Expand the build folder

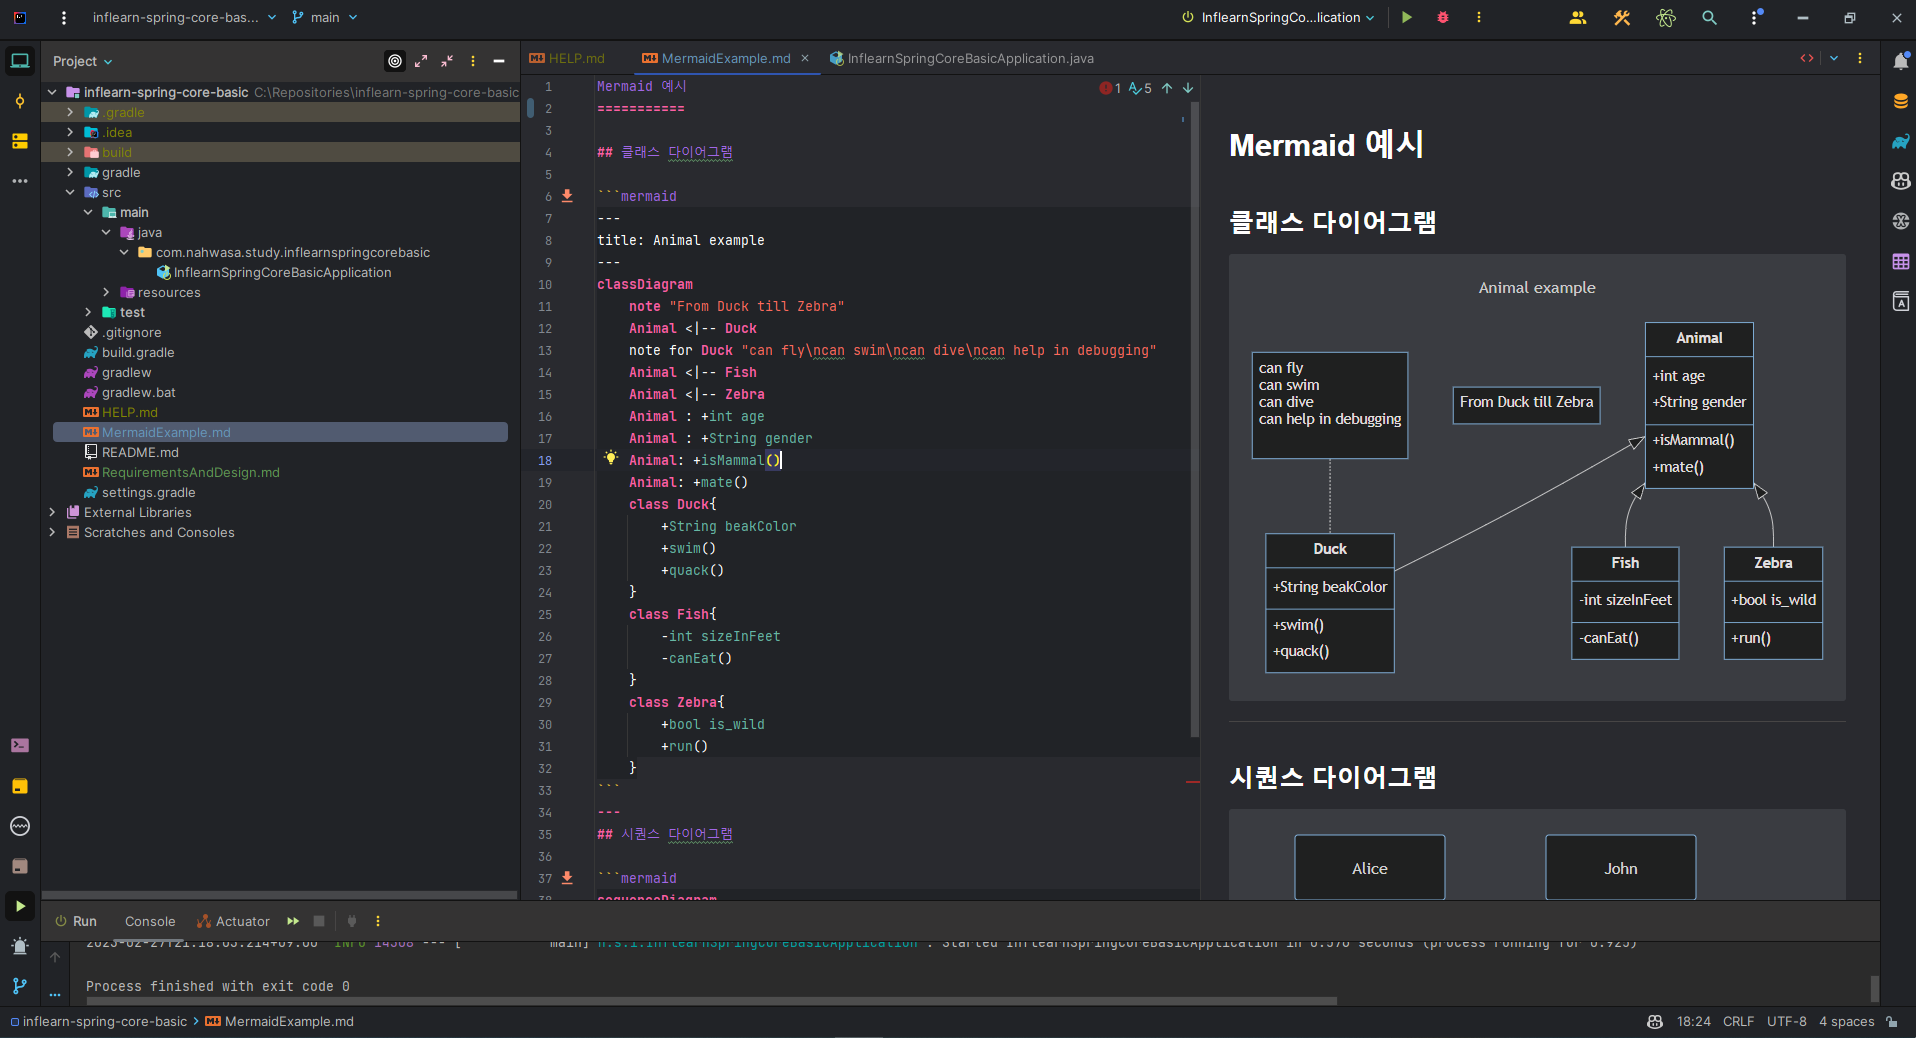click(70, 152)
